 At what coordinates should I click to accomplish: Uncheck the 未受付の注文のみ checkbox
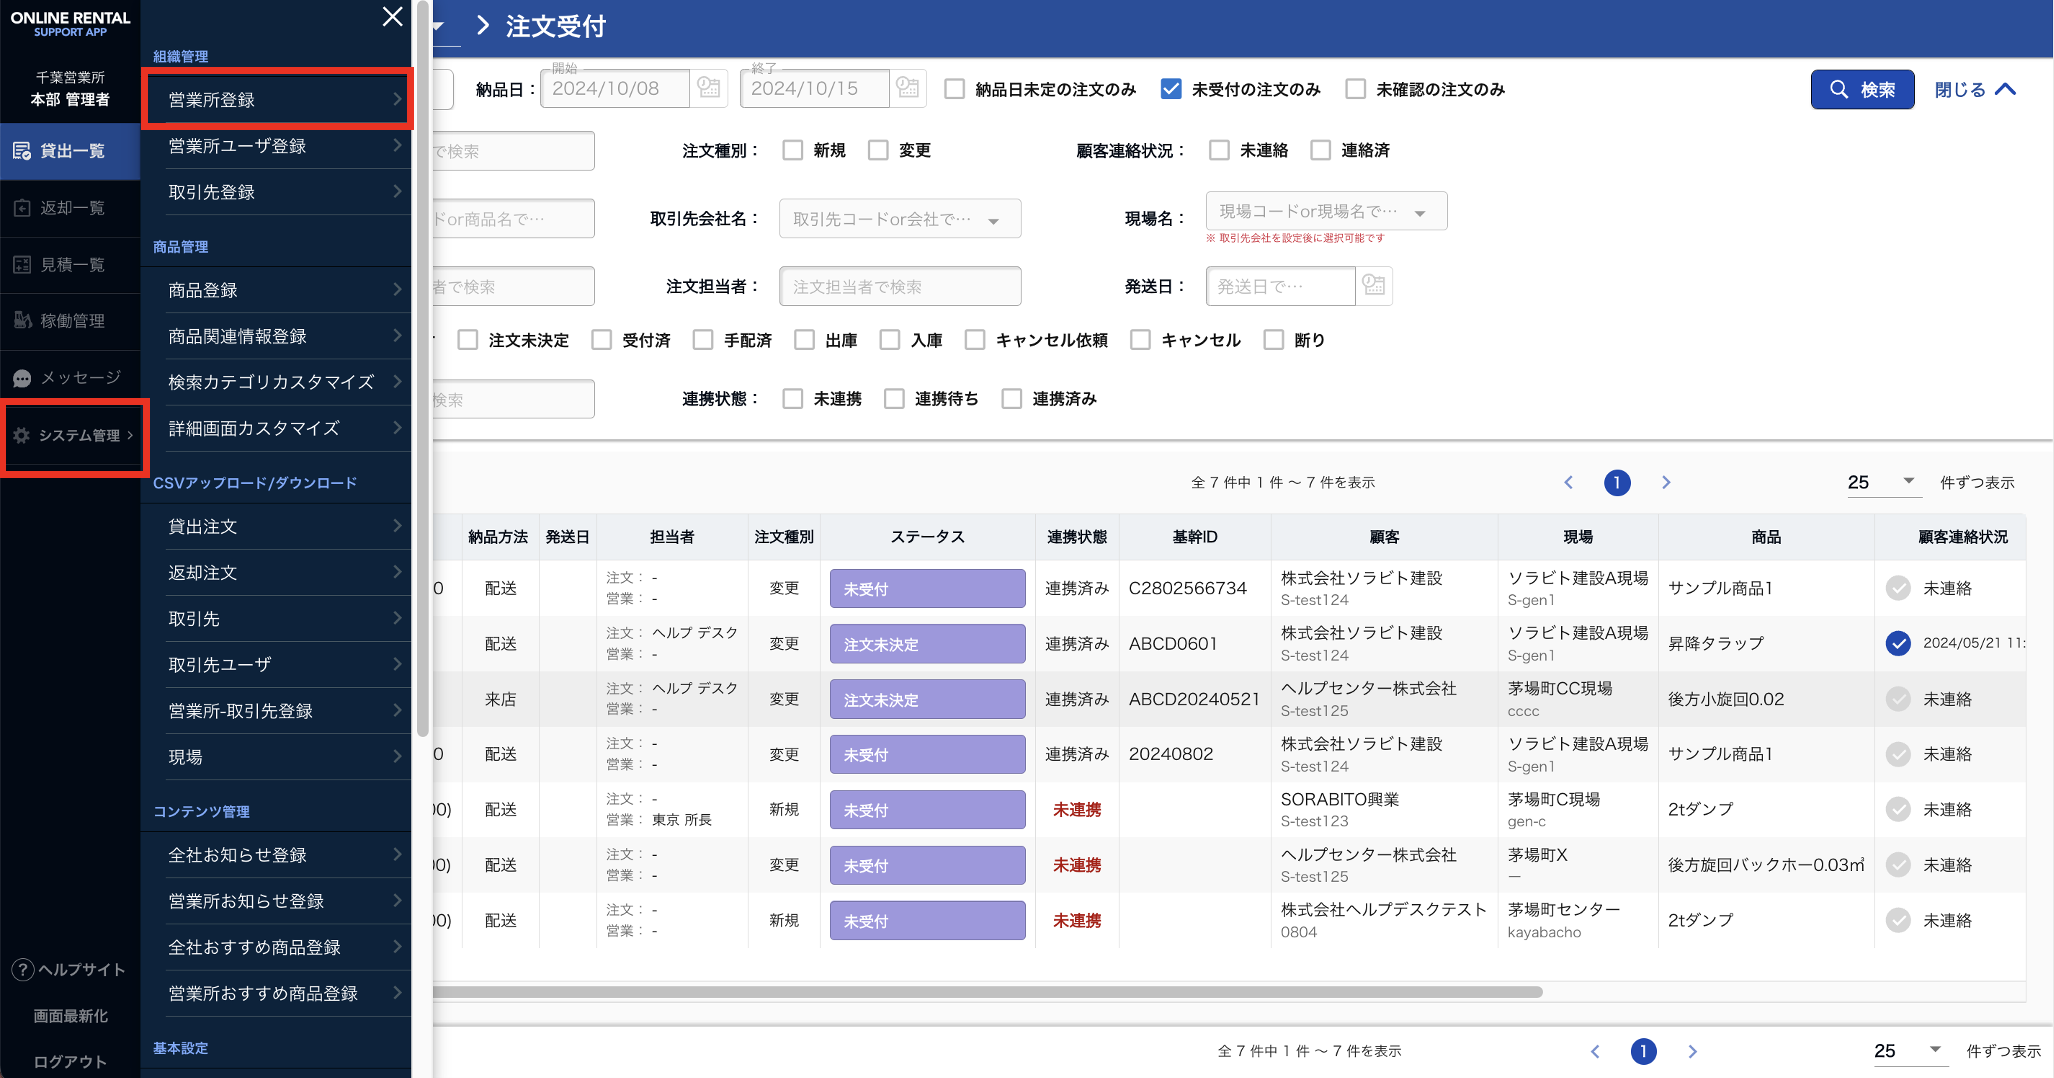coord(1171,89)
